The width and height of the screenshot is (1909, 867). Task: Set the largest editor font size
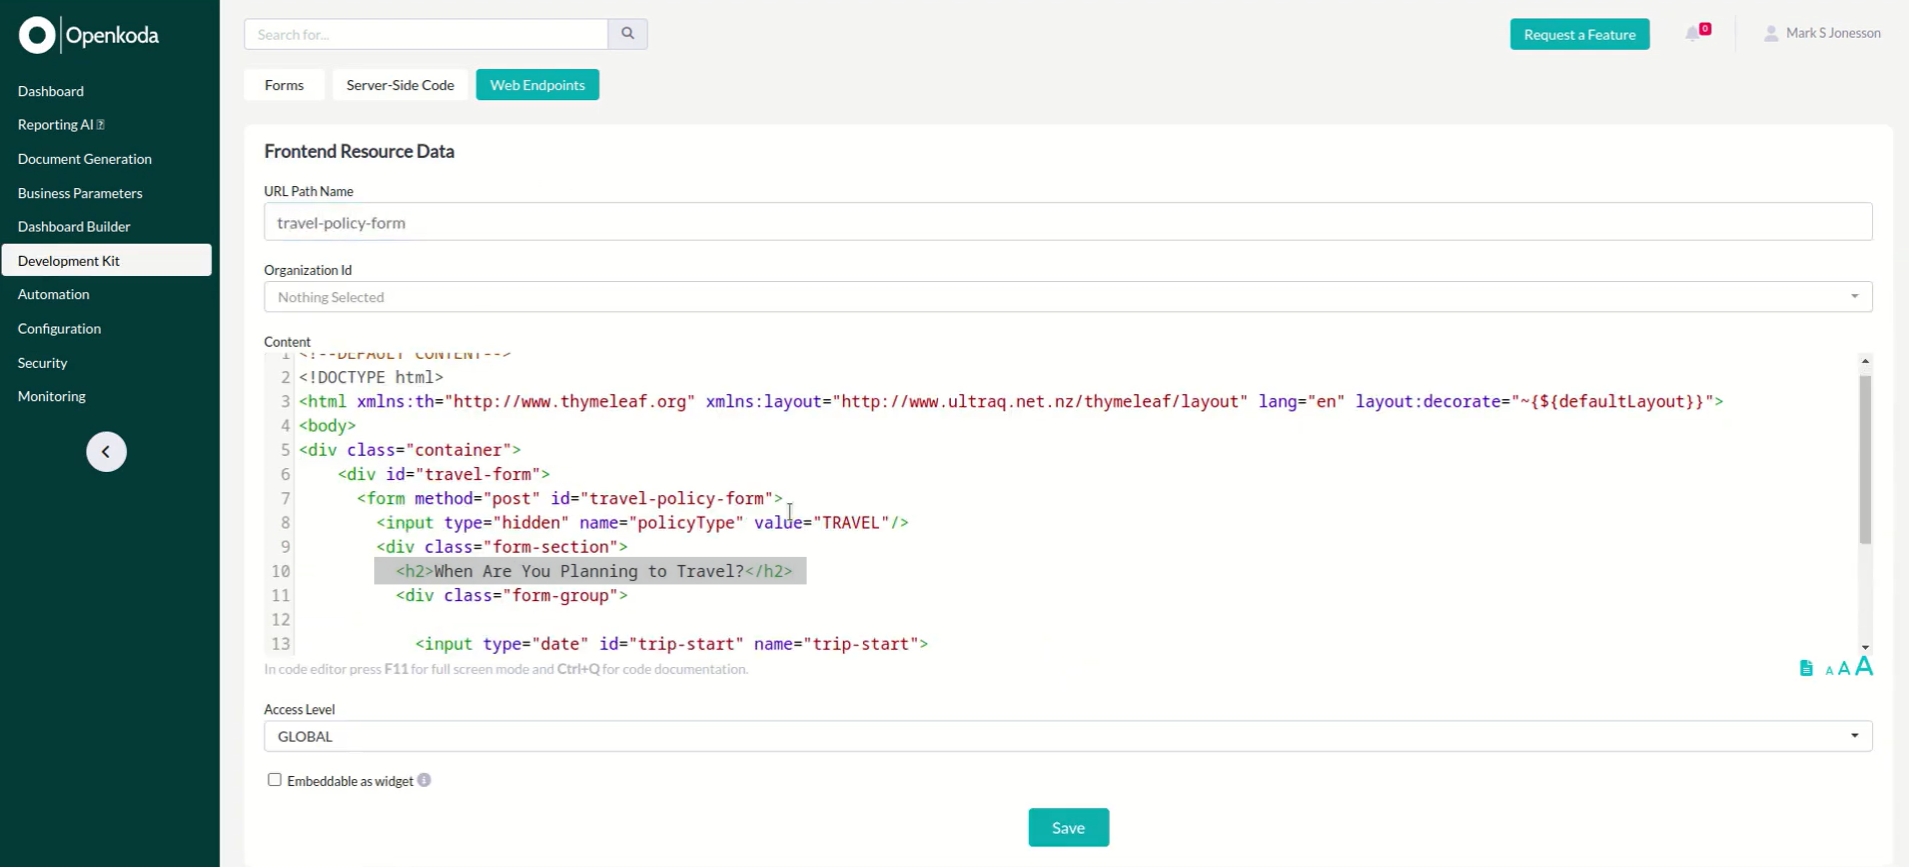click(1864, 666)
